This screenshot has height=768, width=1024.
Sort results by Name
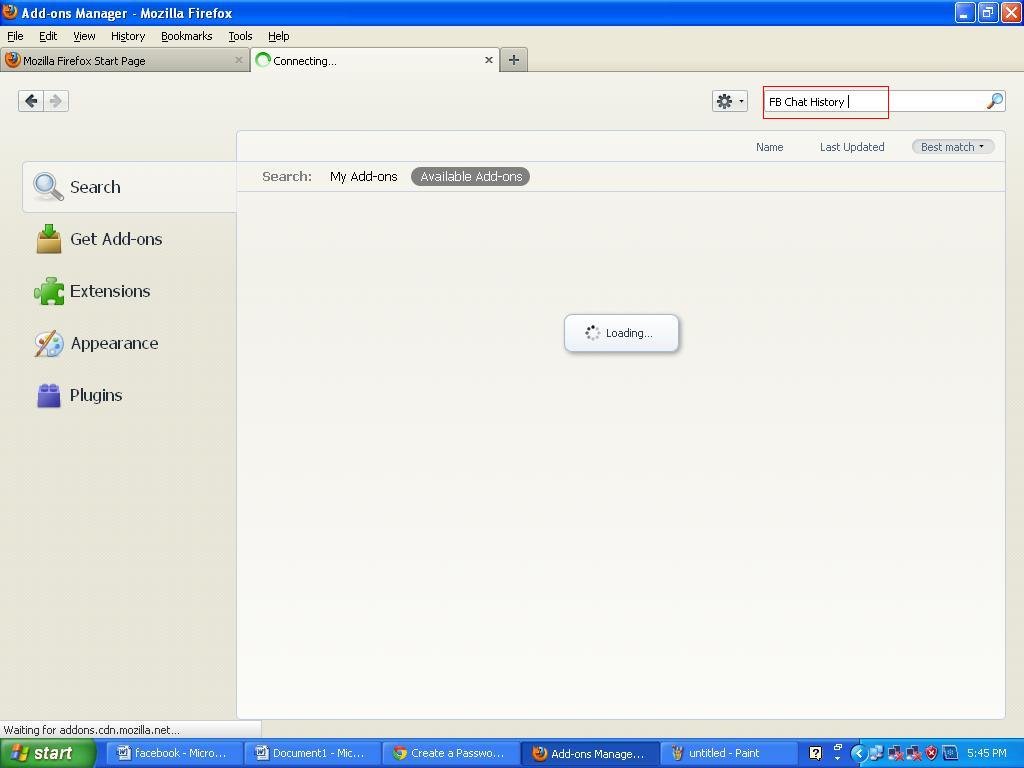(769, 147)
